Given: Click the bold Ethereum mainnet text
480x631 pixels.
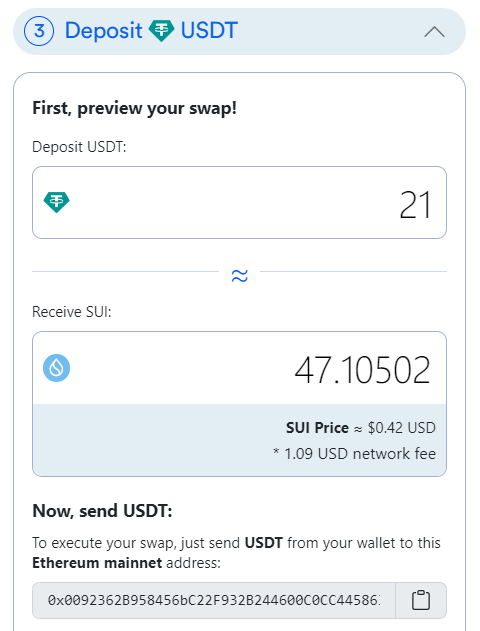Looking at the screenshot, I should click(x=97, y=563).
